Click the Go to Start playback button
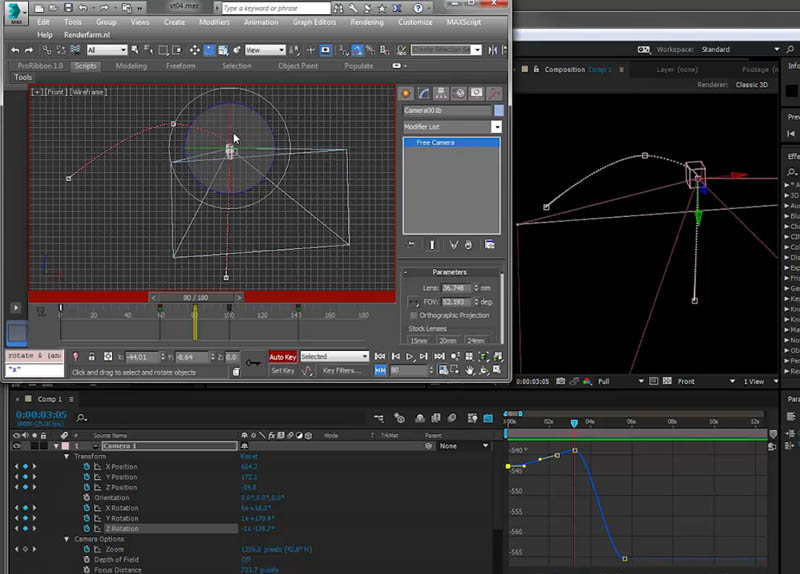Image resolution: width=800 pixels, height=574 pixels. coord(380,357)
